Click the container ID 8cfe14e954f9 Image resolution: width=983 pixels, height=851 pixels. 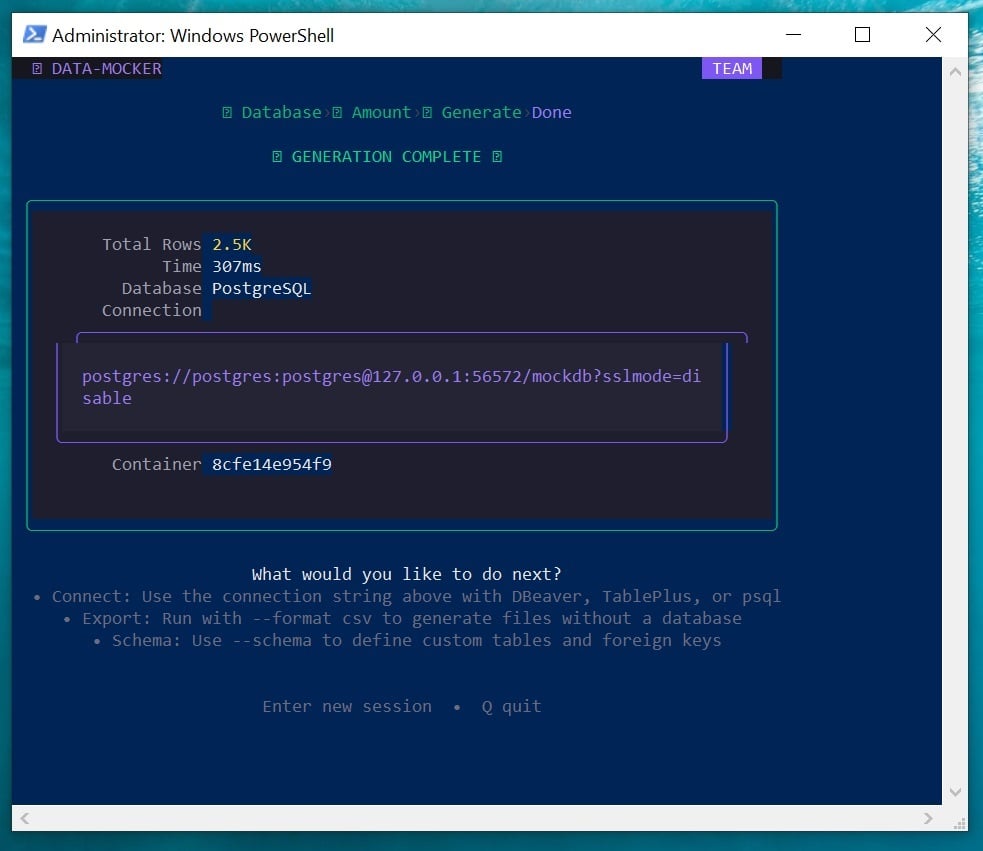click(271, 464)
